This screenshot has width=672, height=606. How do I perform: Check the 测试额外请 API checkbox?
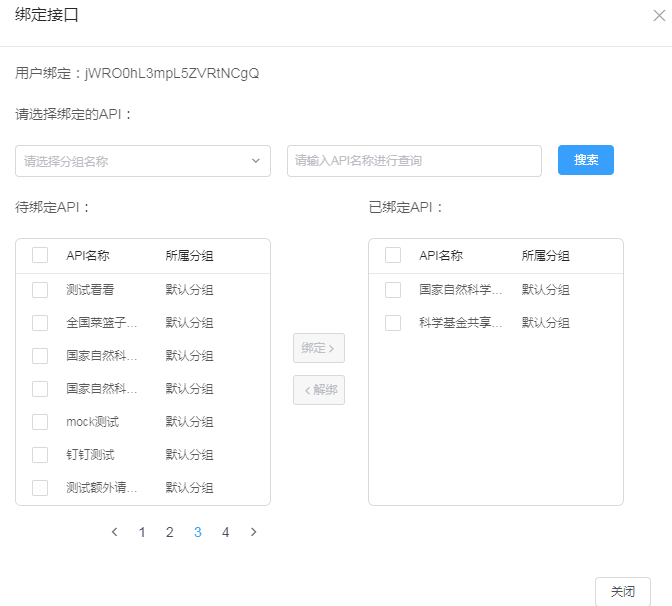click(x=40, y=488)
